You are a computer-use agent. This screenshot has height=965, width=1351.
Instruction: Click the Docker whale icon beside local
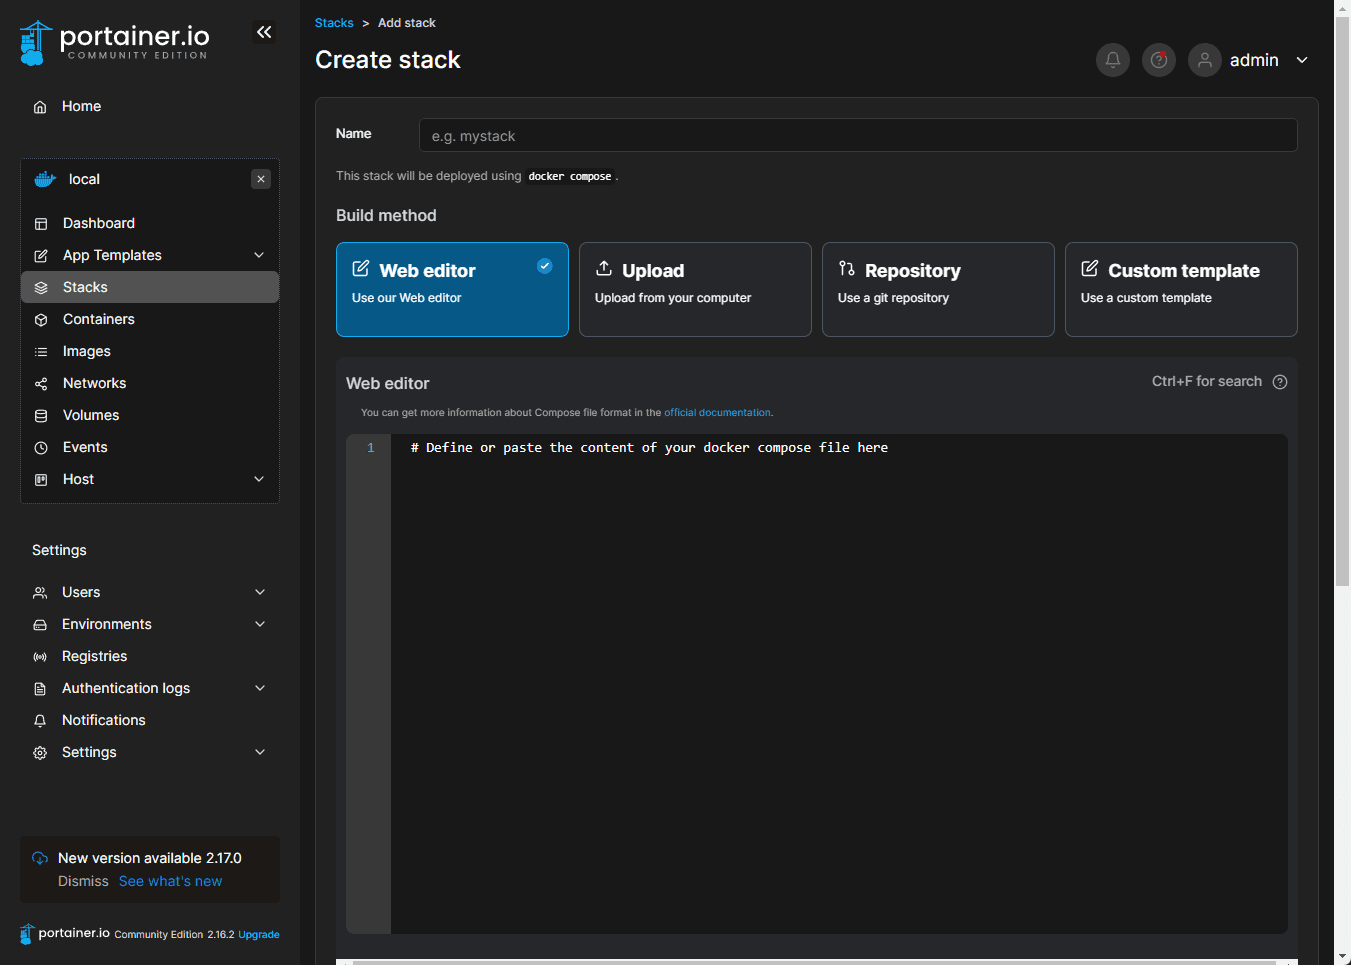[45, 179]
